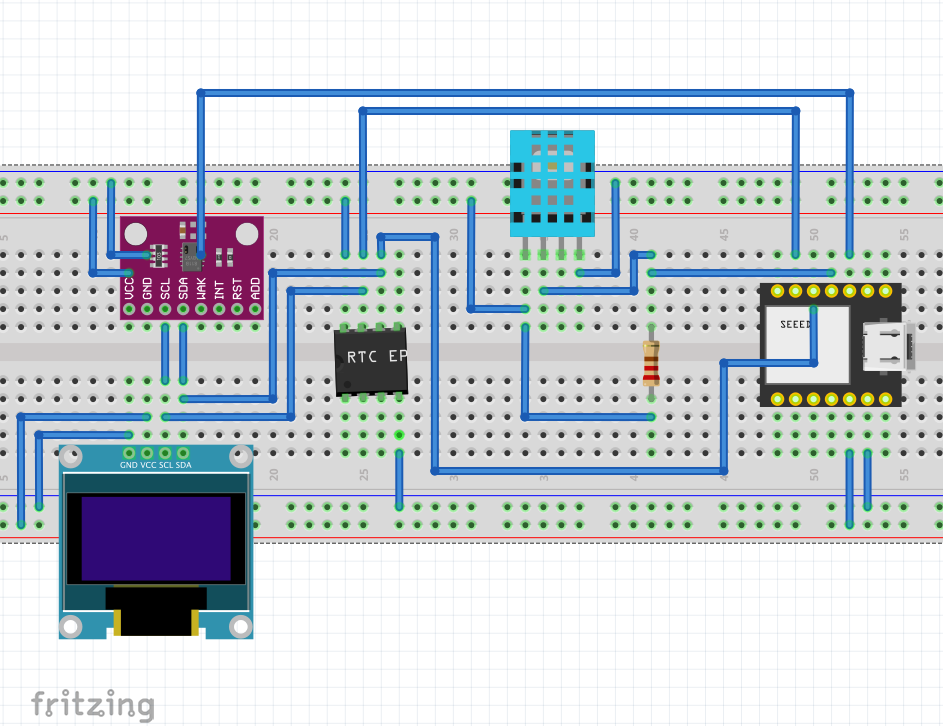Viewport: 943px width, 726px height.
Task: Click the RST pin on purple board
Action: pyautogui.click(x=237, y=309)
